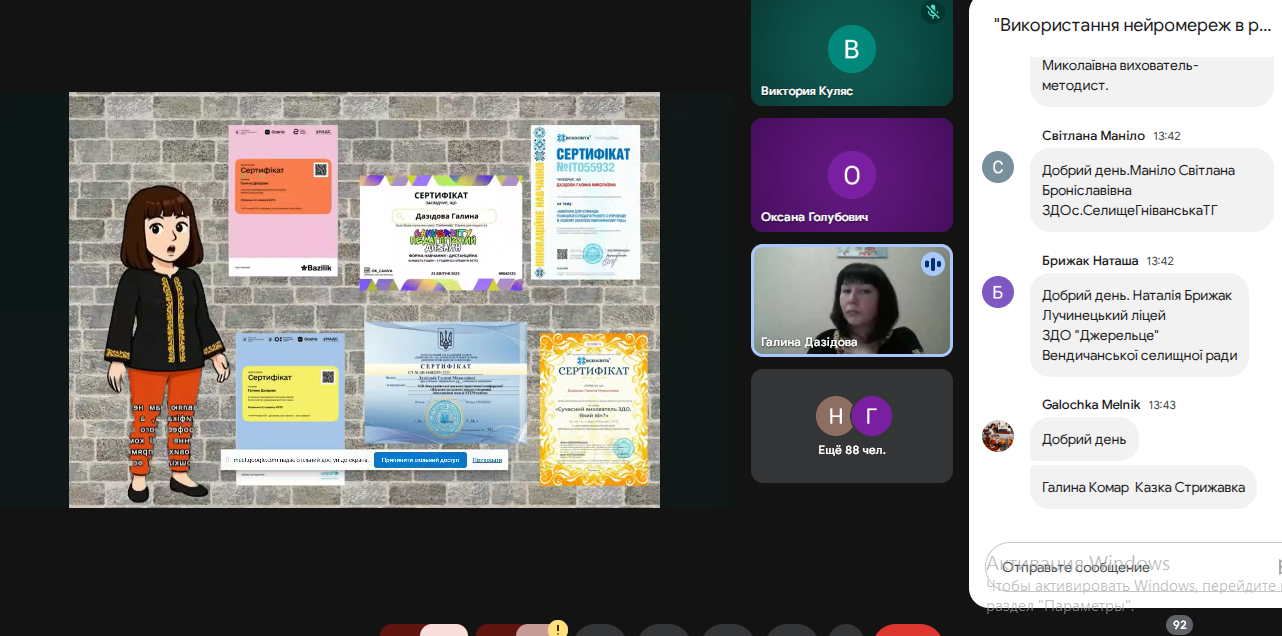1282x636 pixels.
Task: Click the red leave call button
Action: [x=907, y=631]
